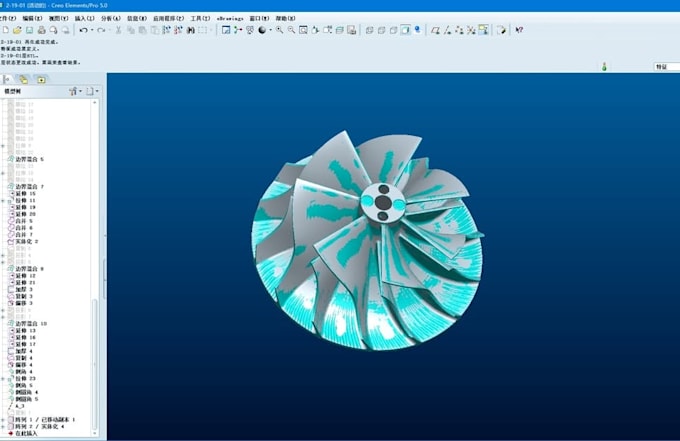Open the eDrawings menu

(230, 18)
